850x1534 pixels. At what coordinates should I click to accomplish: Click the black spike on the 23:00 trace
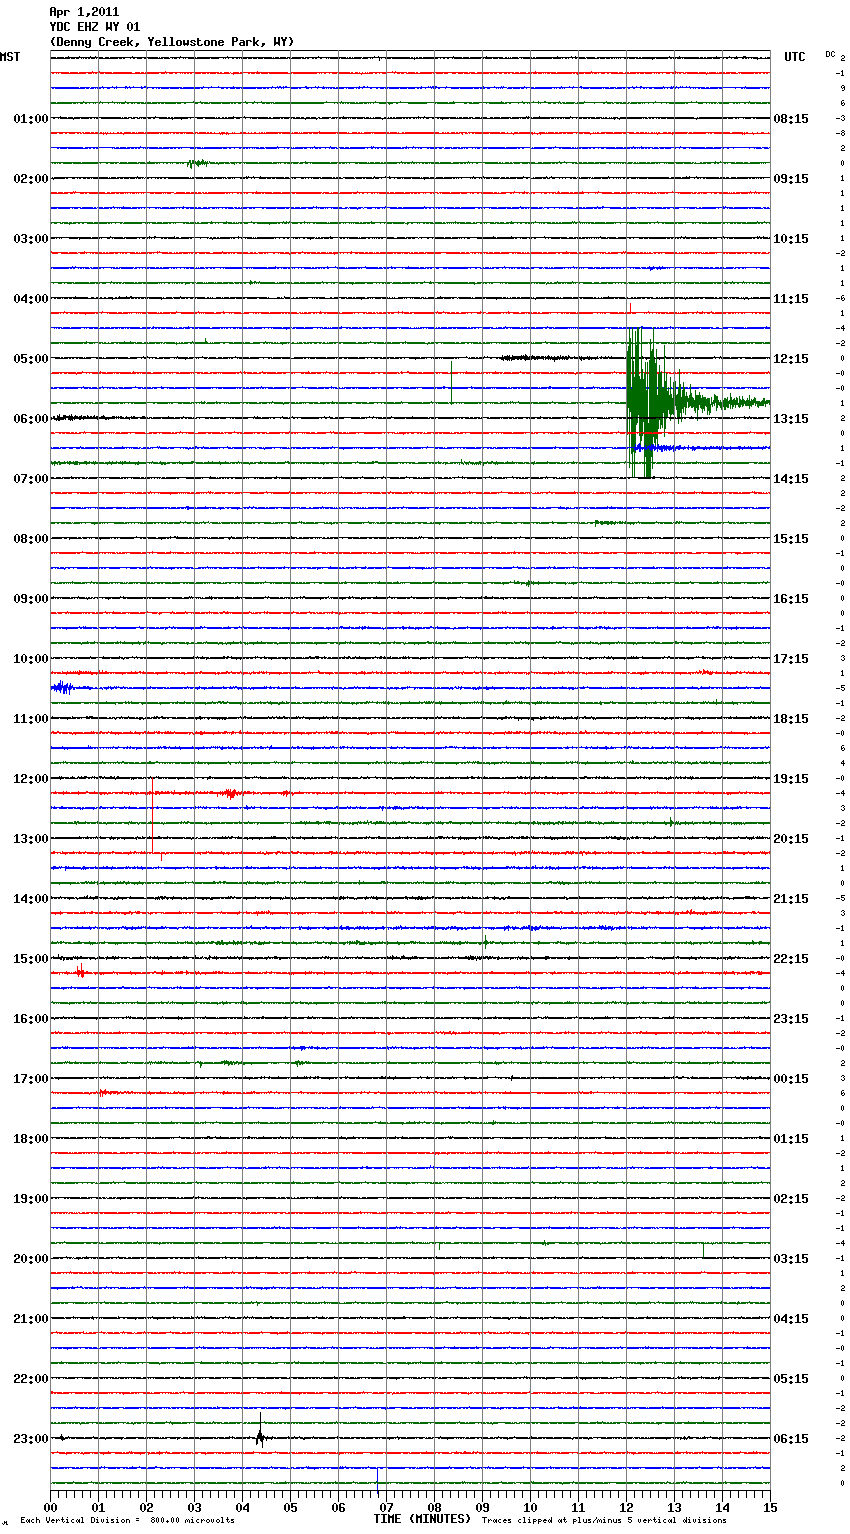(x=260, y=1434)
